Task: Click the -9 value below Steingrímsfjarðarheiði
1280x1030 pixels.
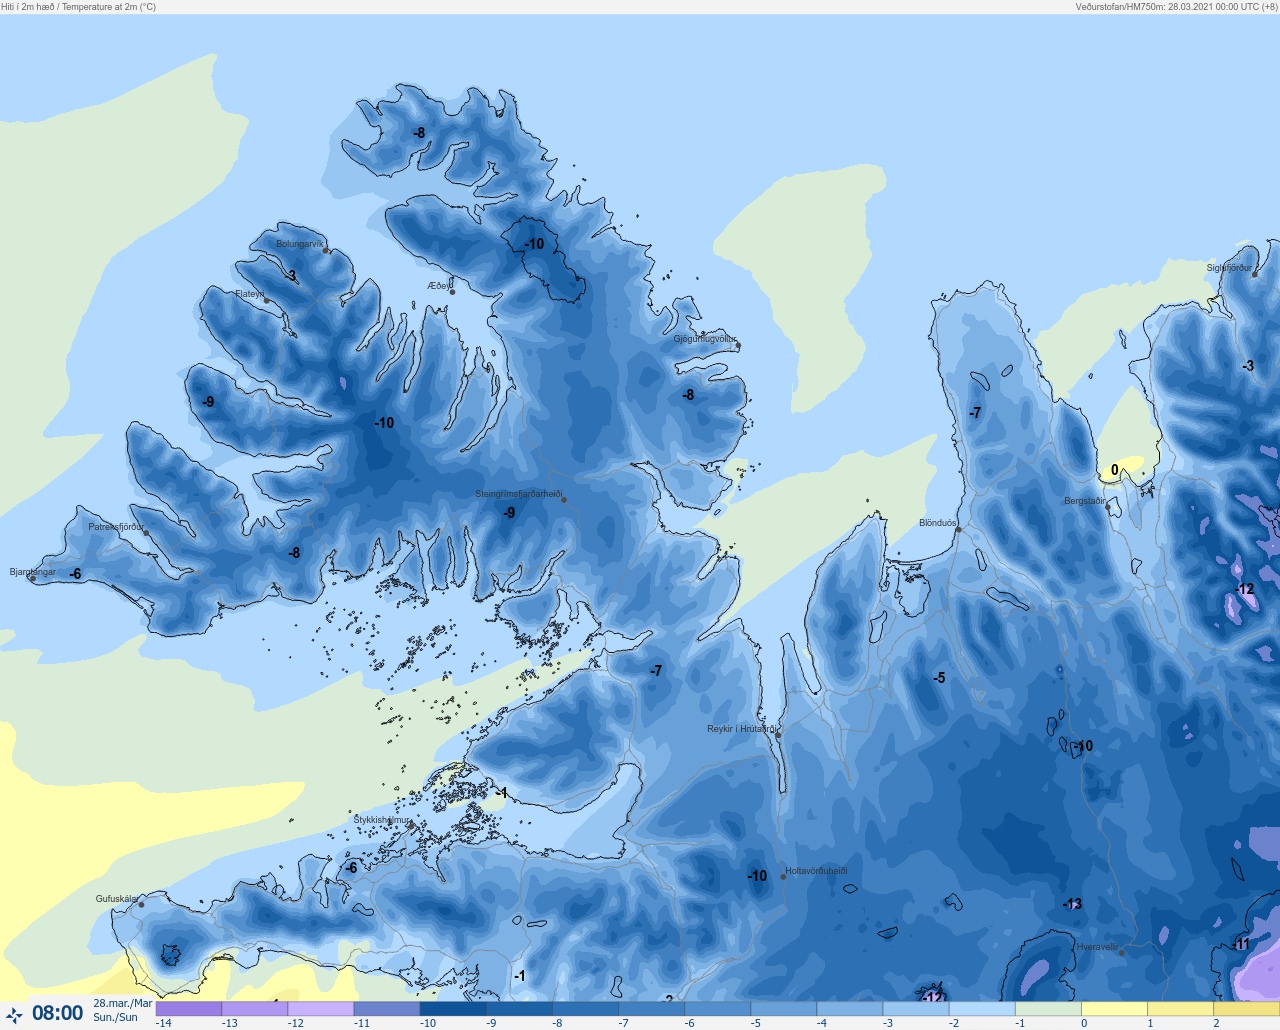Action: coord(509,513)
